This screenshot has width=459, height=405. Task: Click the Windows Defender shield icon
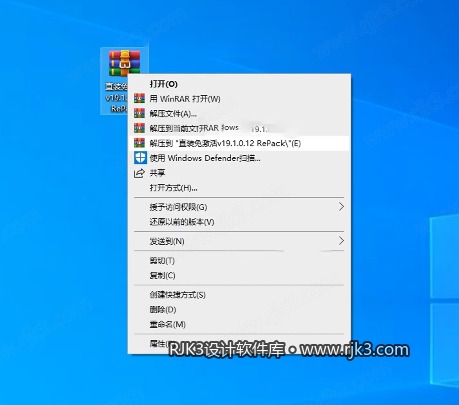(x=140, y=158)
